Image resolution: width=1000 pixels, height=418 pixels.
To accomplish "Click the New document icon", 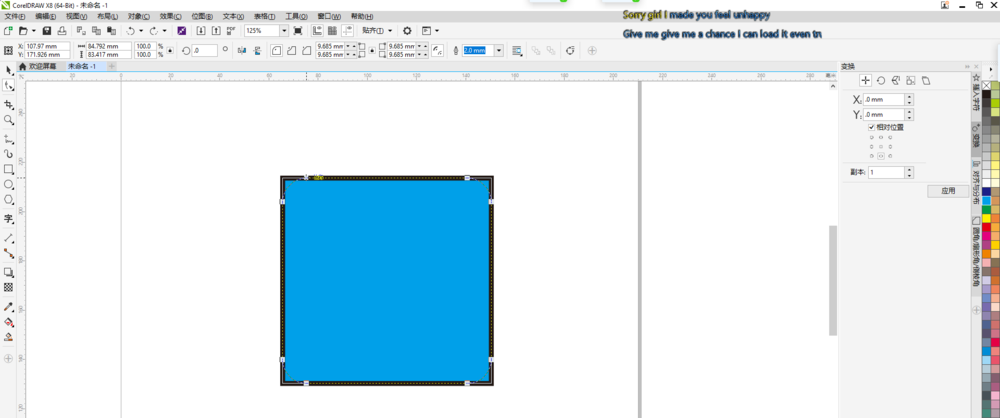I will tap(8, 31).
